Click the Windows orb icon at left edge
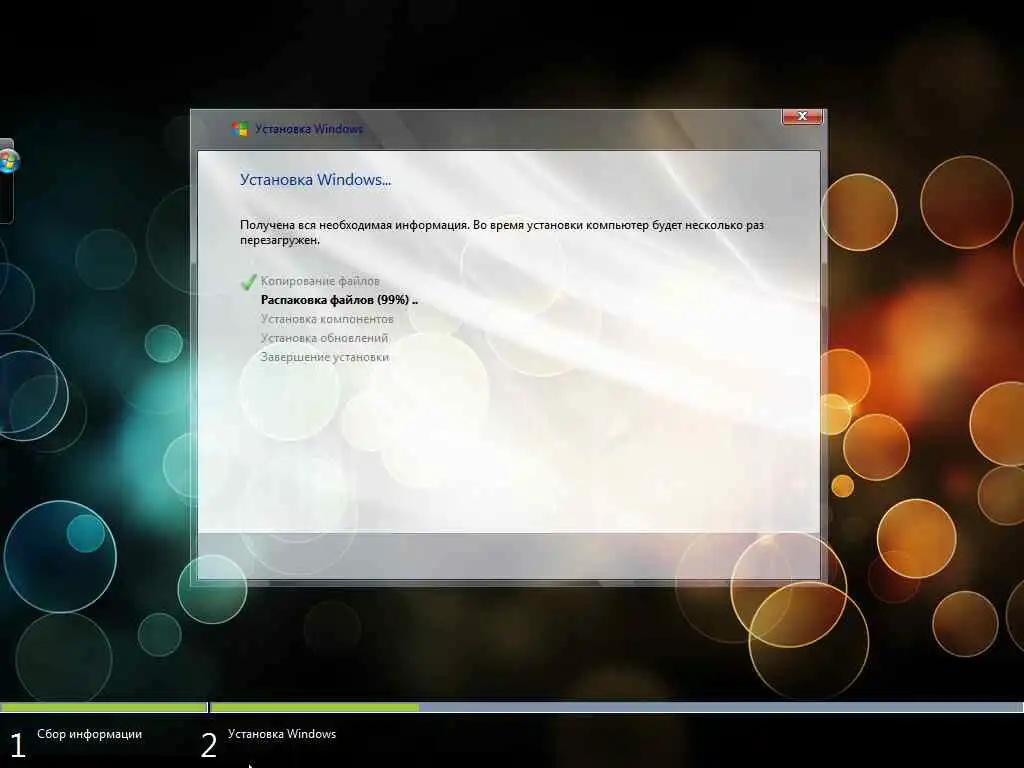Image resolution: width=1024 pixels, height=768 pixels. pos(8,161)
